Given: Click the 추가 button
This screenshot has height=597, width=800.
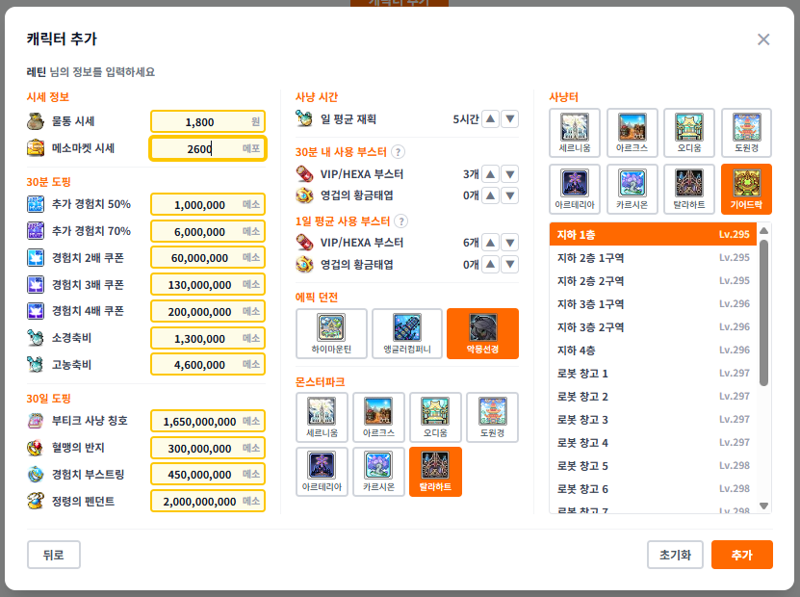Looking at the screenshot, I should 742,555.
